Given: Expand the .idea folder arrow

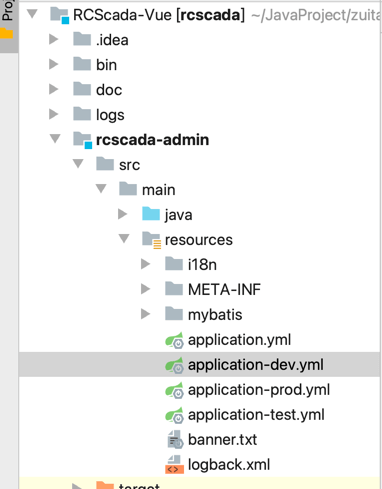Looking at the screenshot, I should [x=54, y=39].
